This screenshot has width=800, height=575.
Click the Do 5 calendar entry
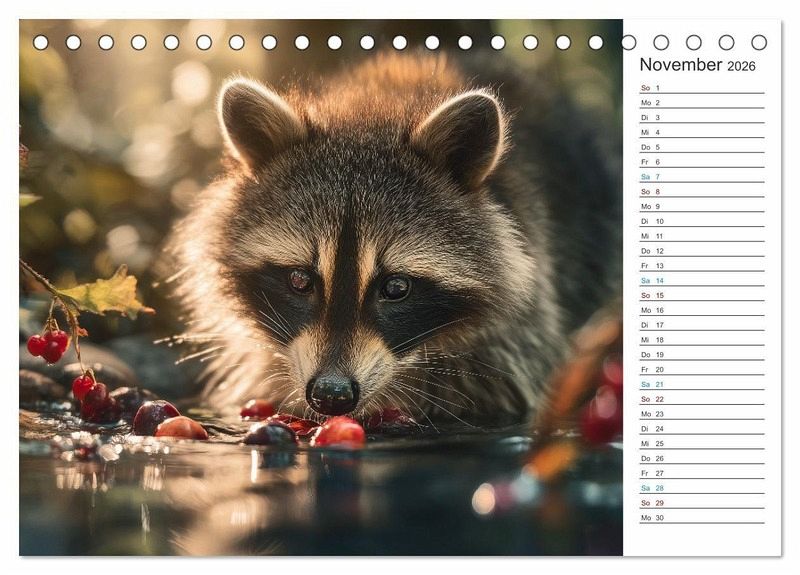pos(701,147)
